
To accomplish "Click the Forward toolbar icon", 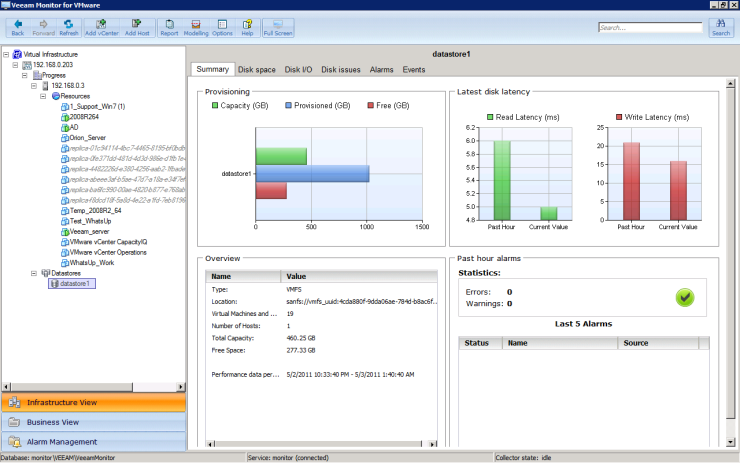I will click(x=43, y=24).
